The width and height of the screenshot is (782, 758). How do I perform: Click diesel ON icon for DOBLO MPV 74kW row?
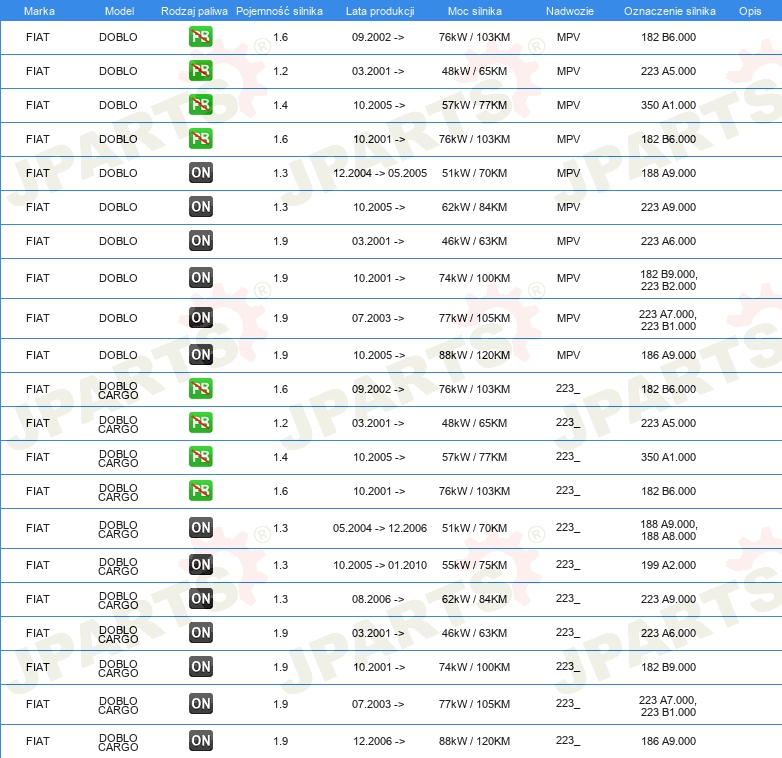pos(200,278)
